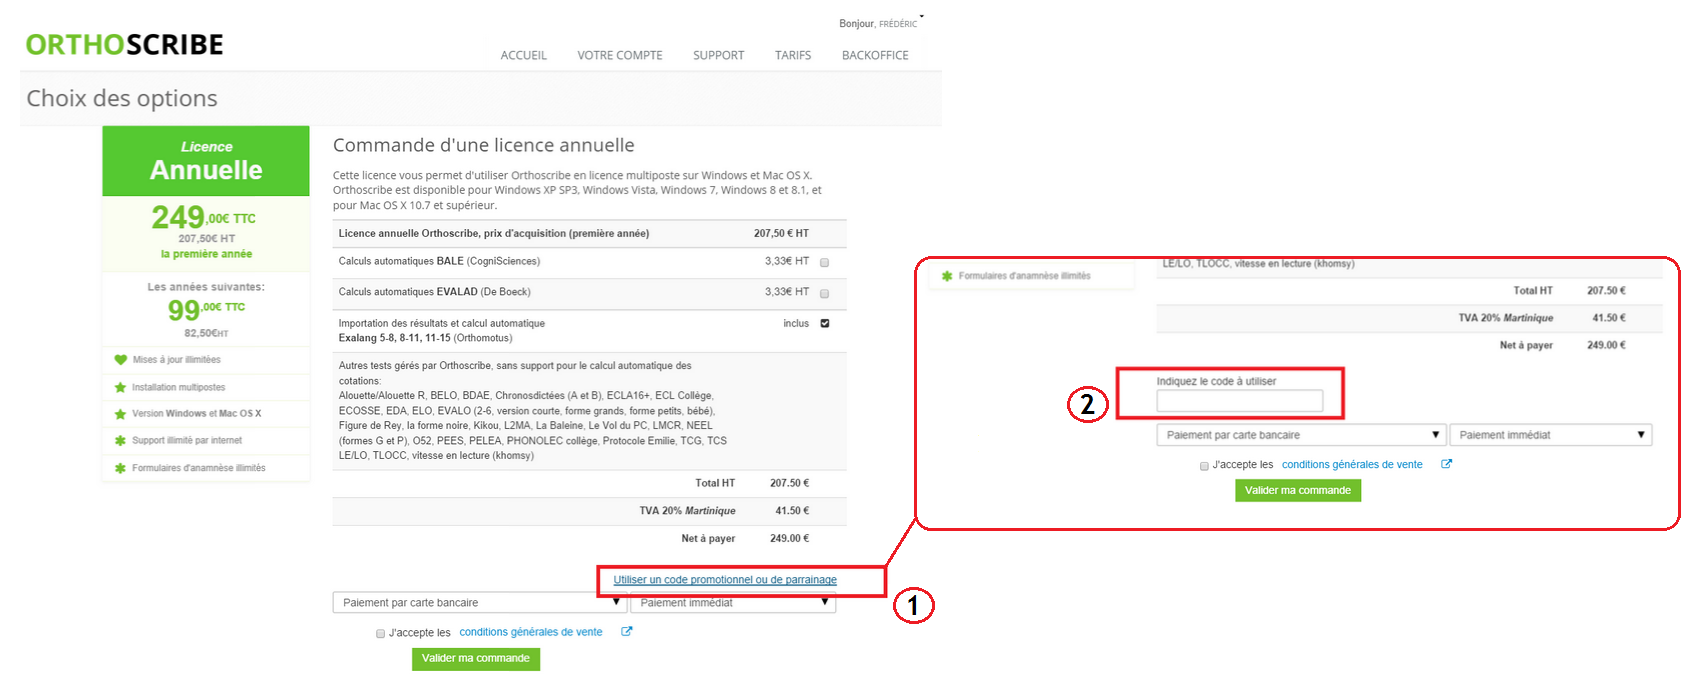Viewport: 1707px width, 687px height.
Task: Open Paiement par carte bancaire dropdown in the zoomed panel
Action: pos(1300,435)
